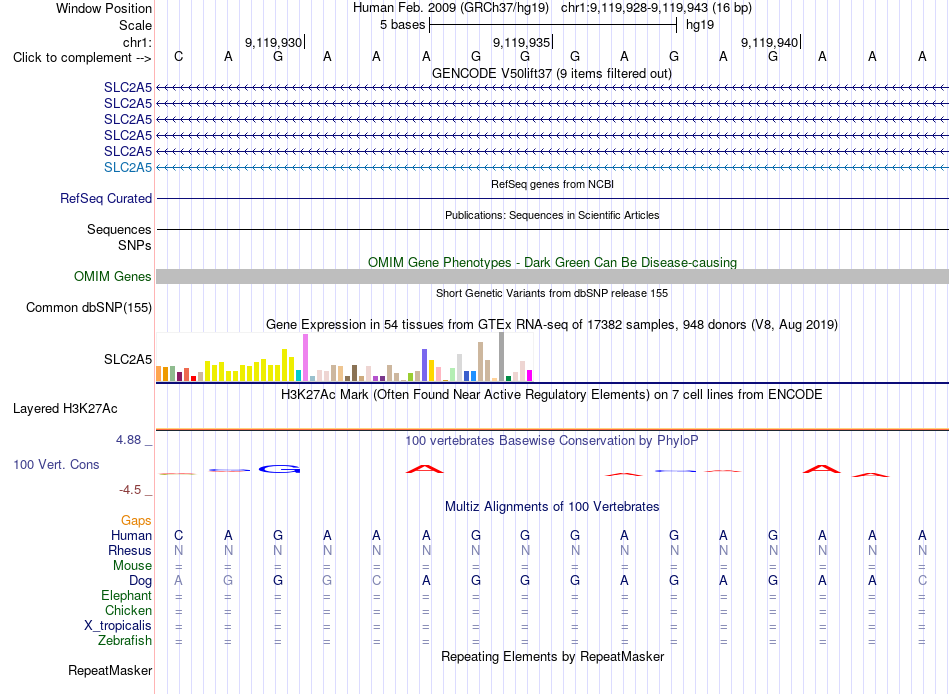Click SLC2A5 label beside the GTEx expression bars
The width and height of the screenshot is (950, 694).
coord(128,359)
